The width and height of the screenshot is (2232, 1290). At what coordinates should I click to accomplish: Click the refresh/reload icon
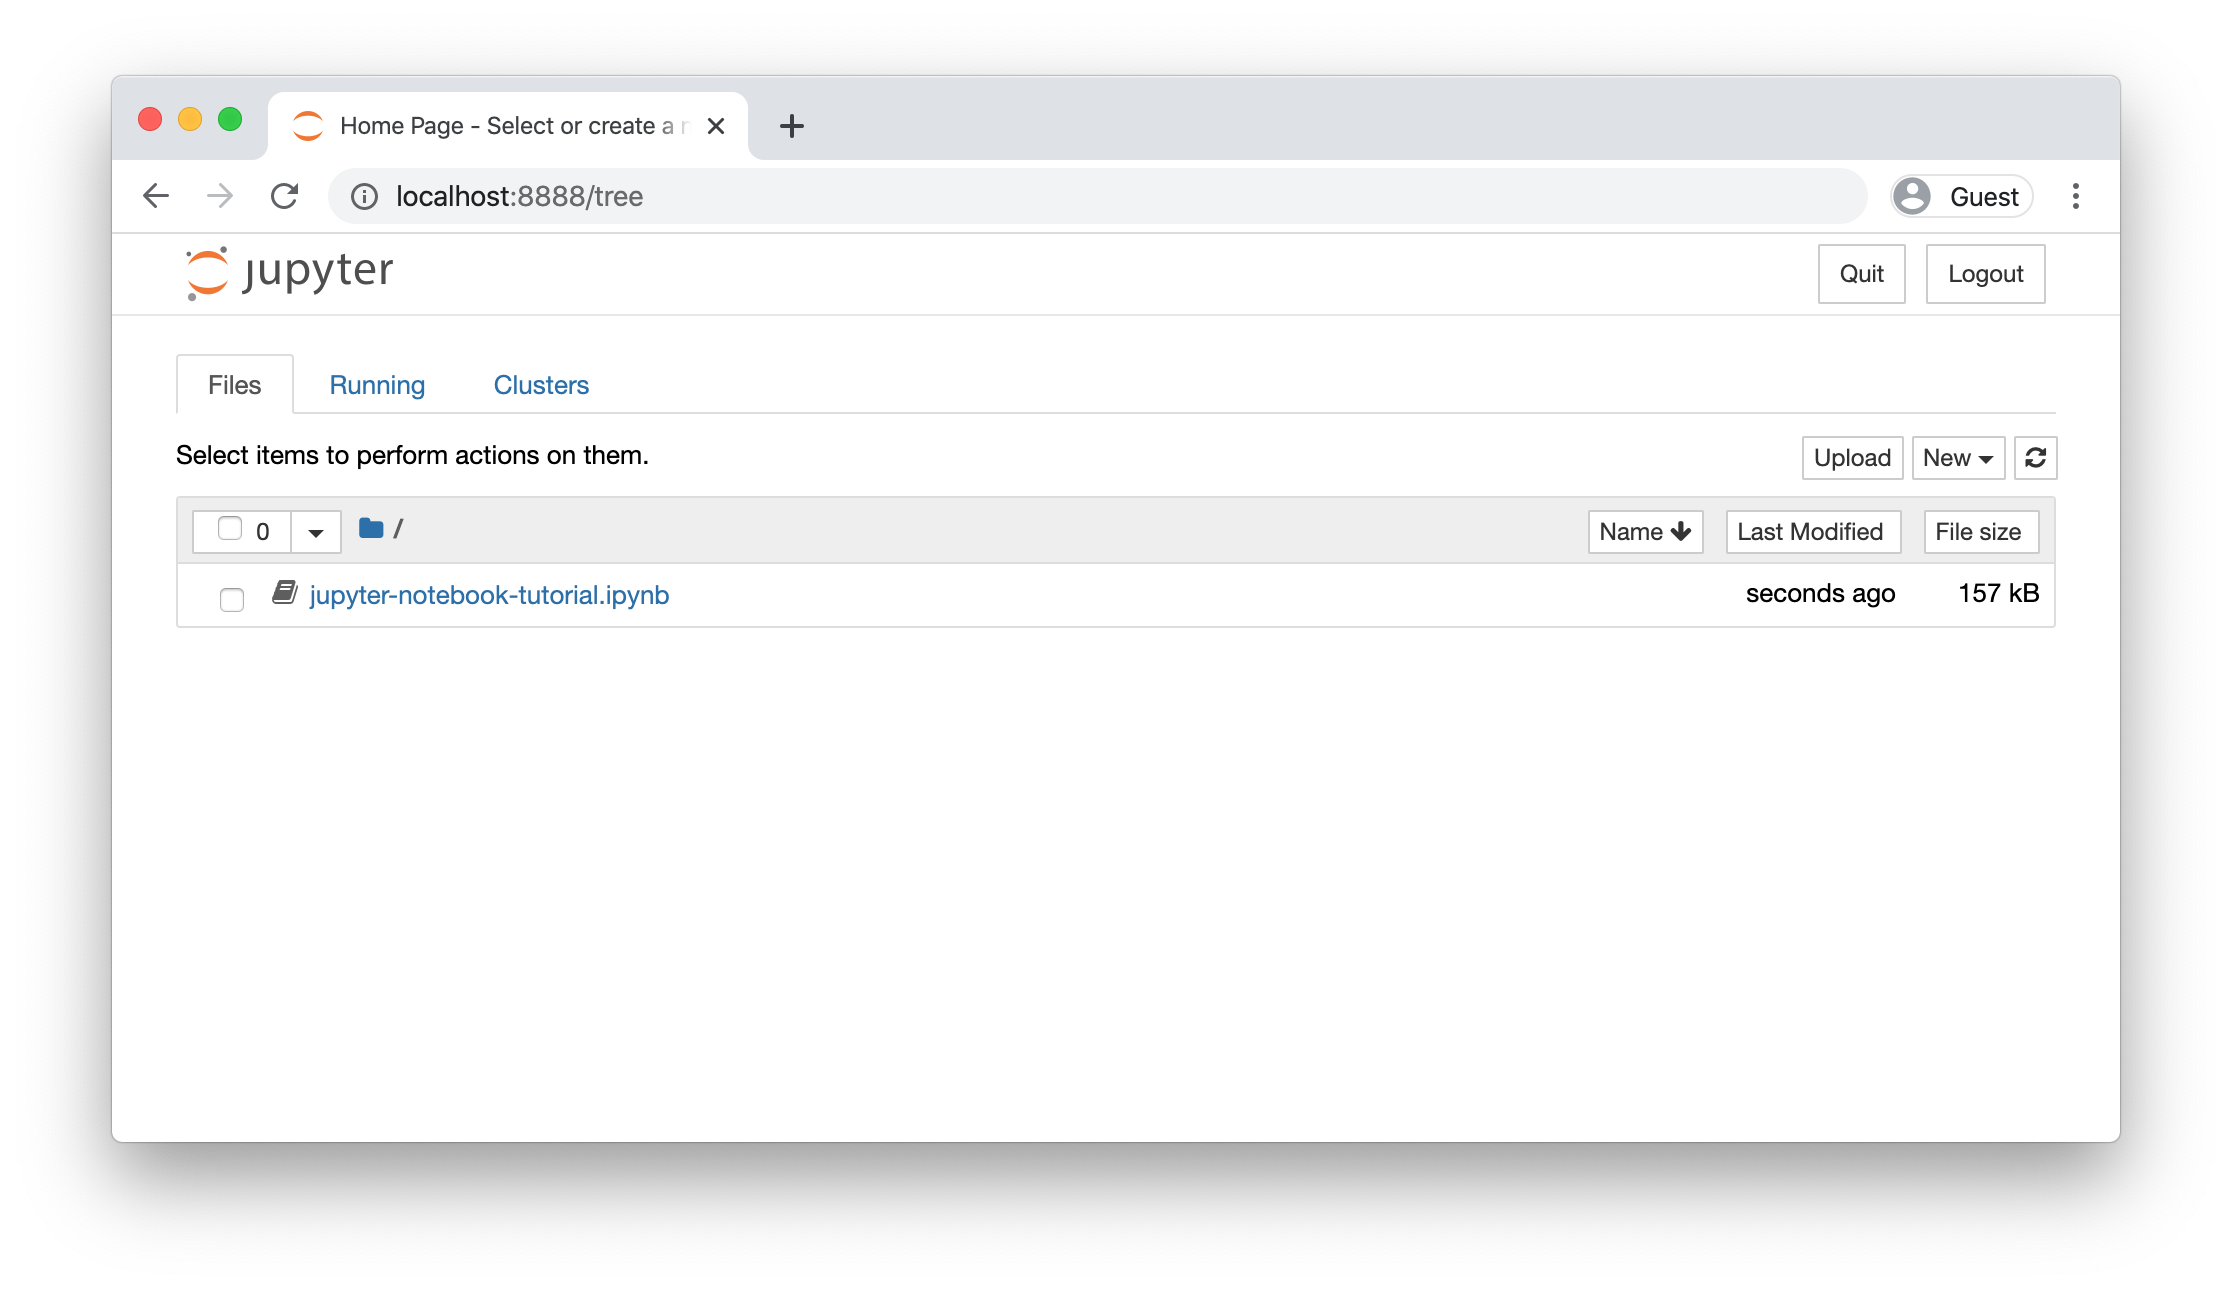pos(2034,458)
